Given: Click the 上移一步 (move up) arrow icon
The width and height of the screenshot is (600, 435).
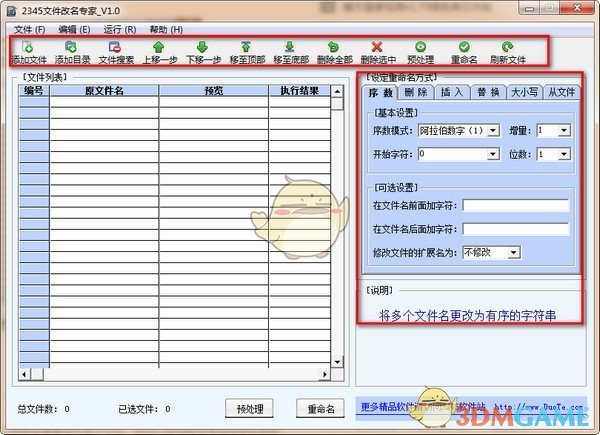Looking at the screenshot, I should (x=158, y=47).
